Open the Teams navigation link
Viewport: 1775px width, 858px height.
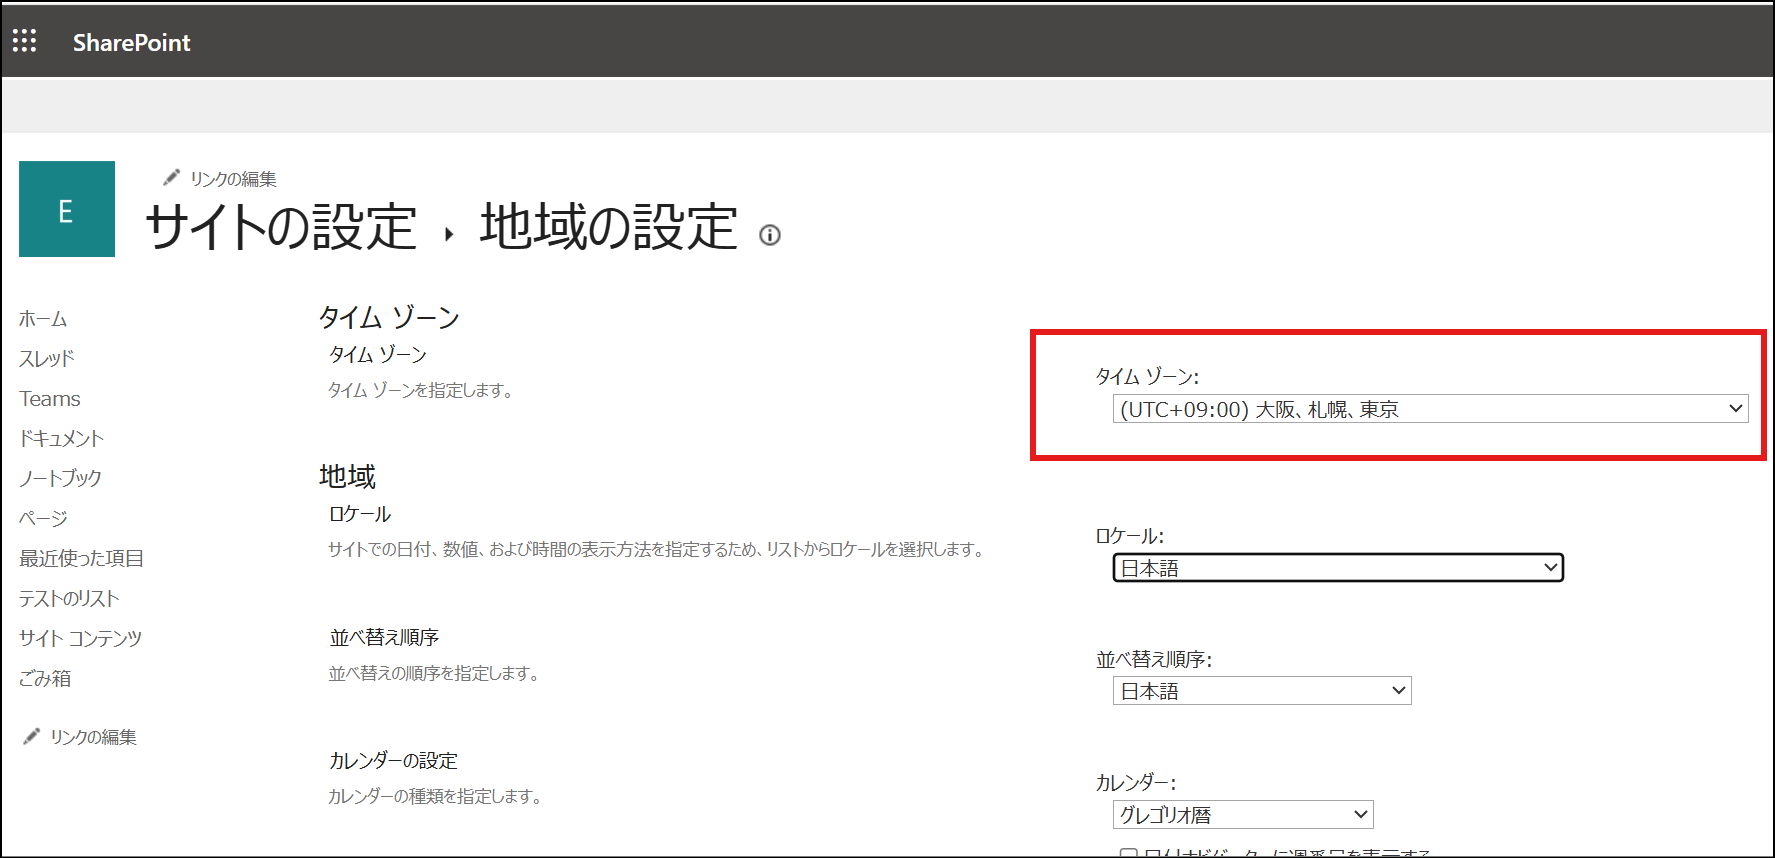click(50, 399)
